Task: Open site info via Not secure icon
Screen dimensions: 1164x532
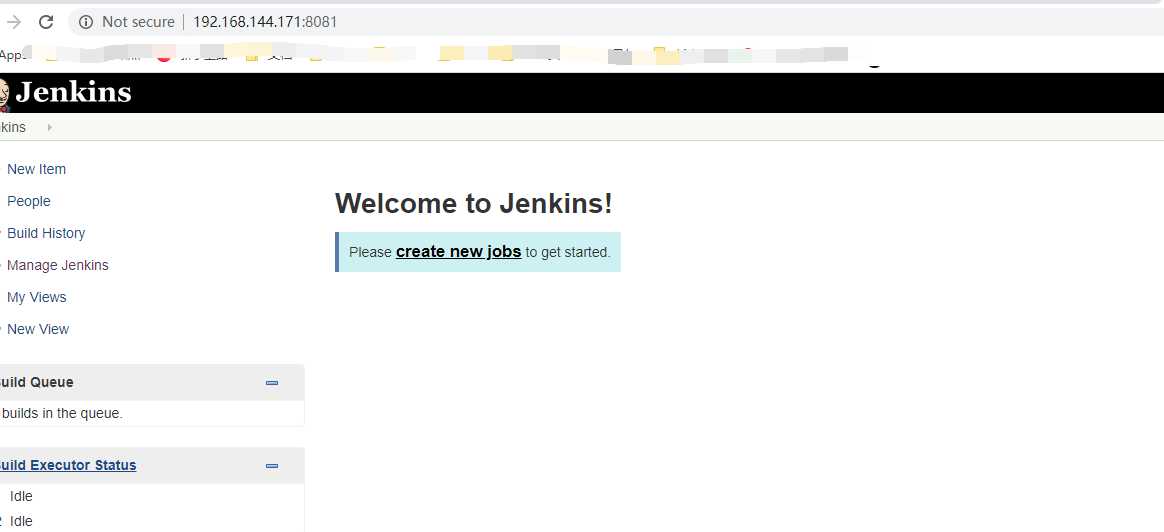Action: click(86, 22)
